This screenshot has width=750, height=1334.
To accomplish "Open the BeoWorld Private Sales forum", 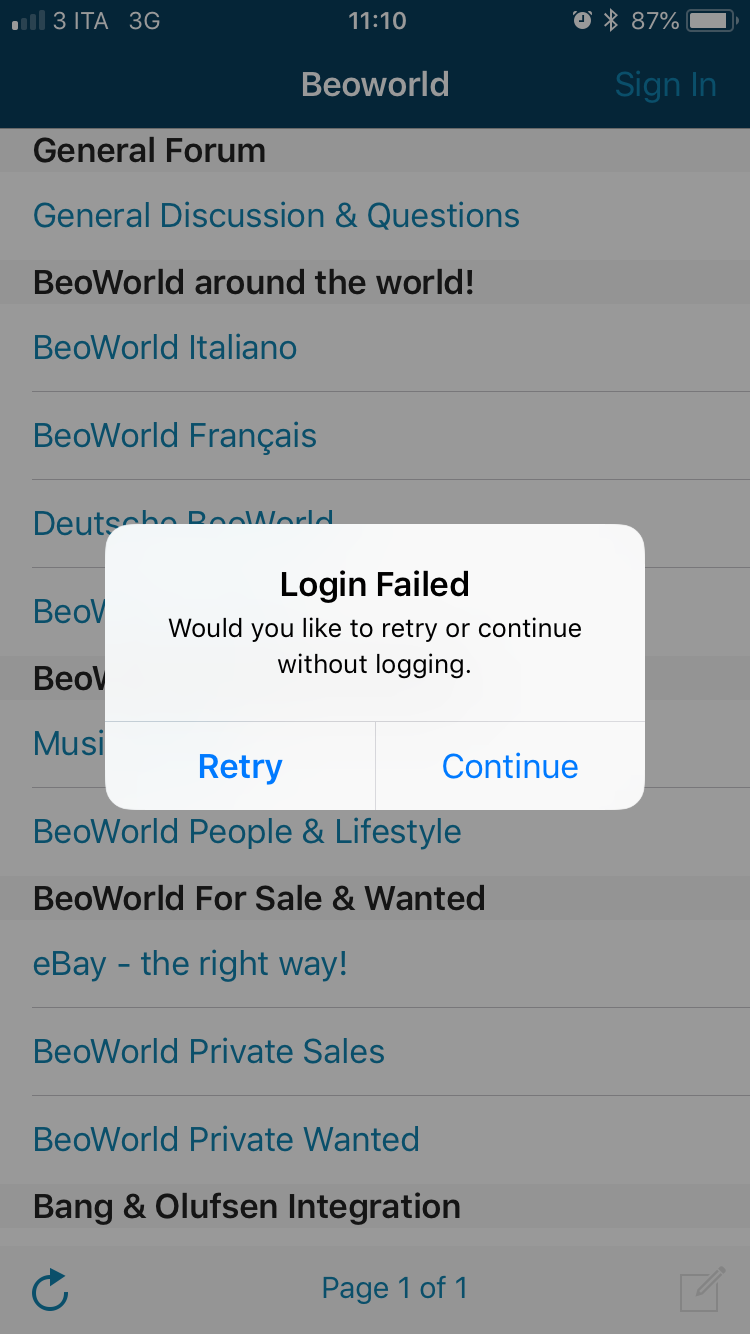I will [x=209, y=1052].
